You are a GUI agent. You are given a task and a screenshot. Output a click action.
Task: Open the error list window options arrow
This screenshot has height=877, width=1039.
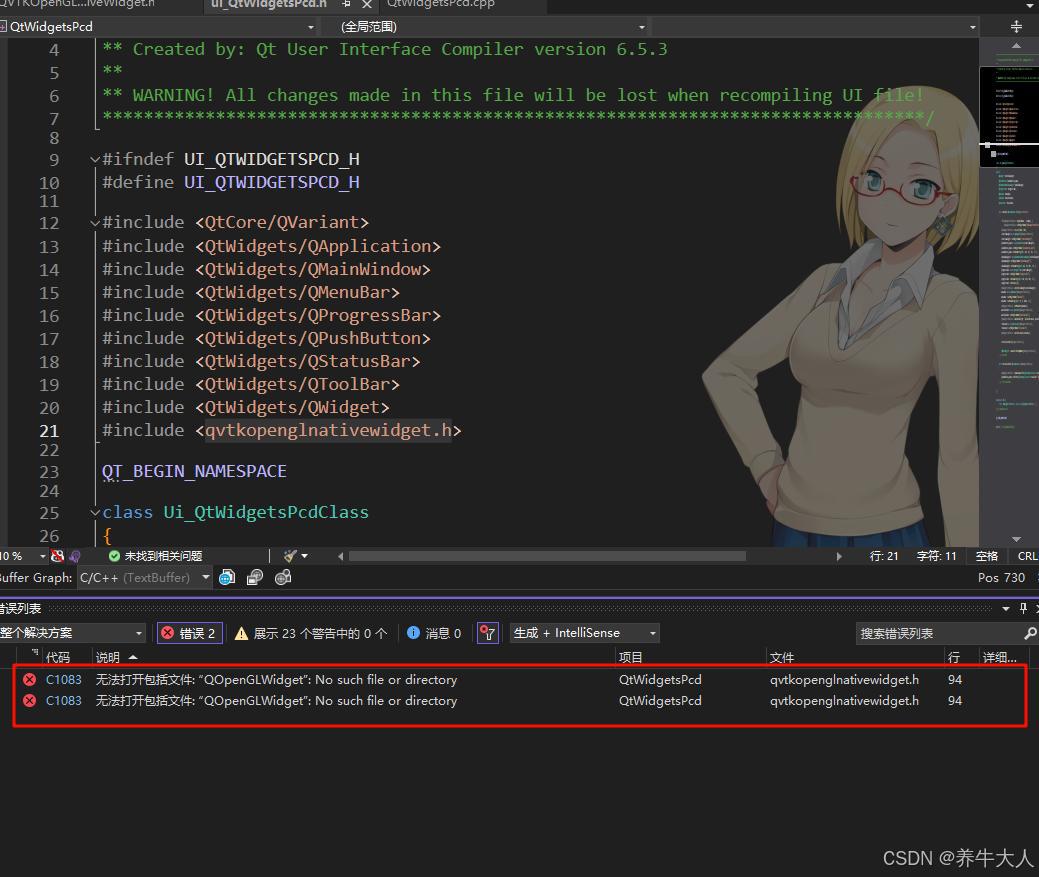(1006, 609)
